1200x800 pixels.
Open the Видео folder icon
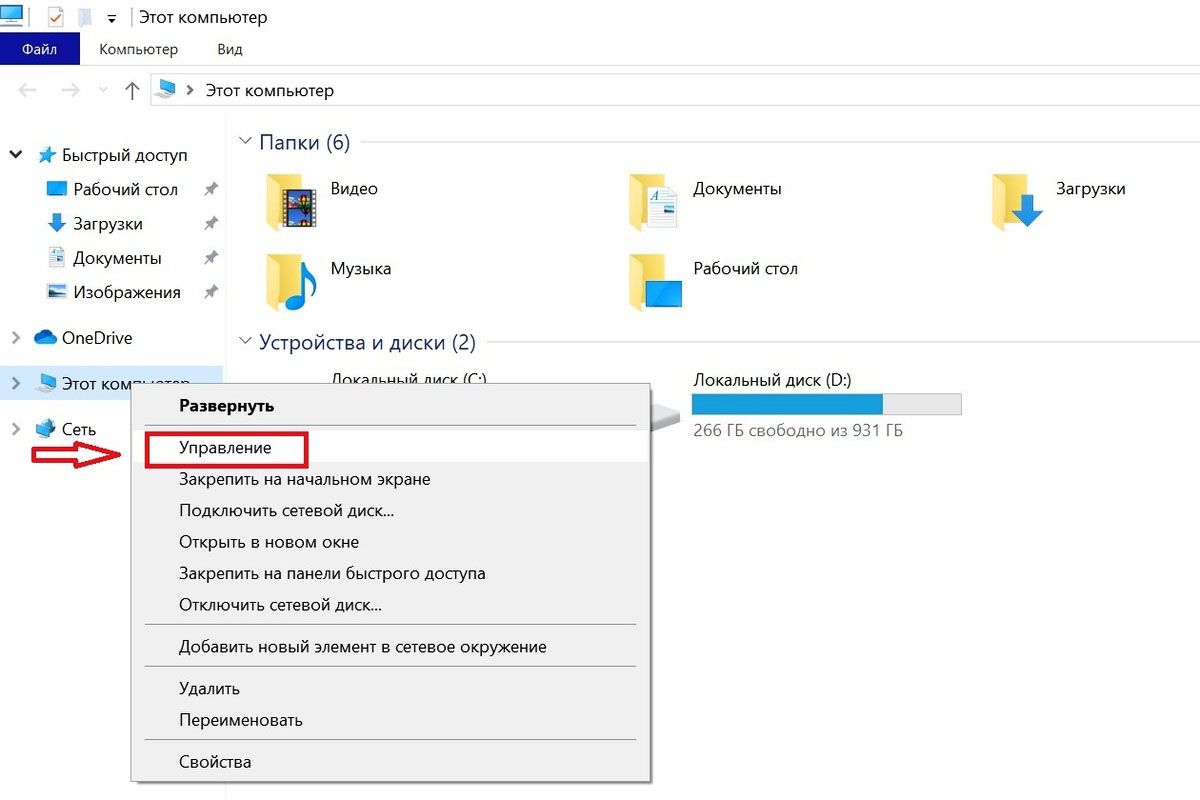click(x=292, y=202)
